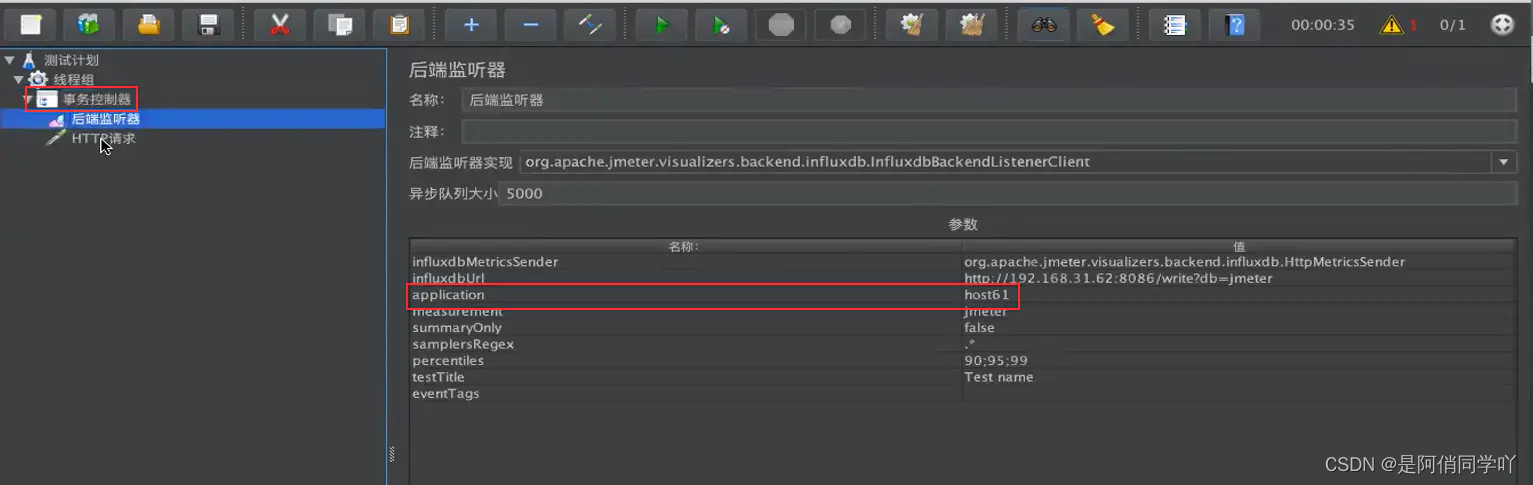Click the 值 column header in parameters table
The image size is (1533, 485).
[x=1239, y=246]
